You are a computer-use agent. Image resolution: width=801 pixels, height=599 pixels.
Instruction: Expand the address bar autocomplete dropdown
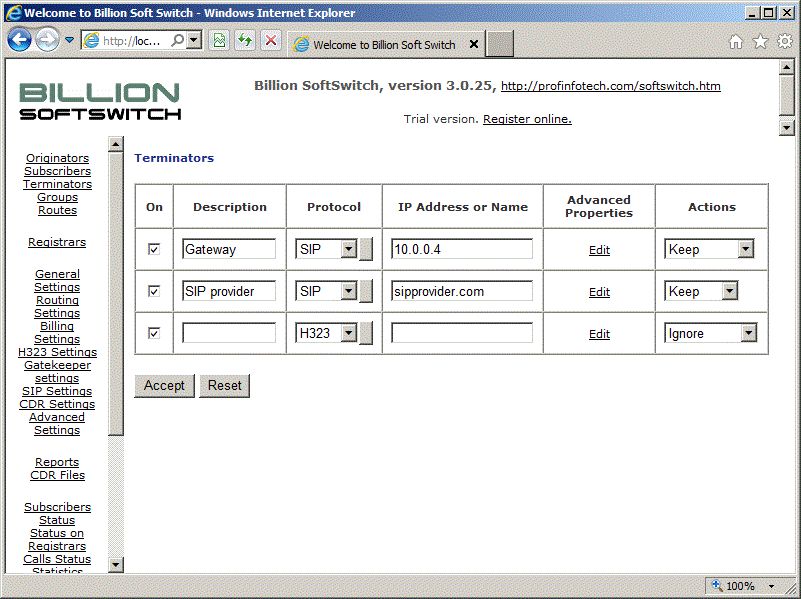pyautogui.click(x=194, y=40)
